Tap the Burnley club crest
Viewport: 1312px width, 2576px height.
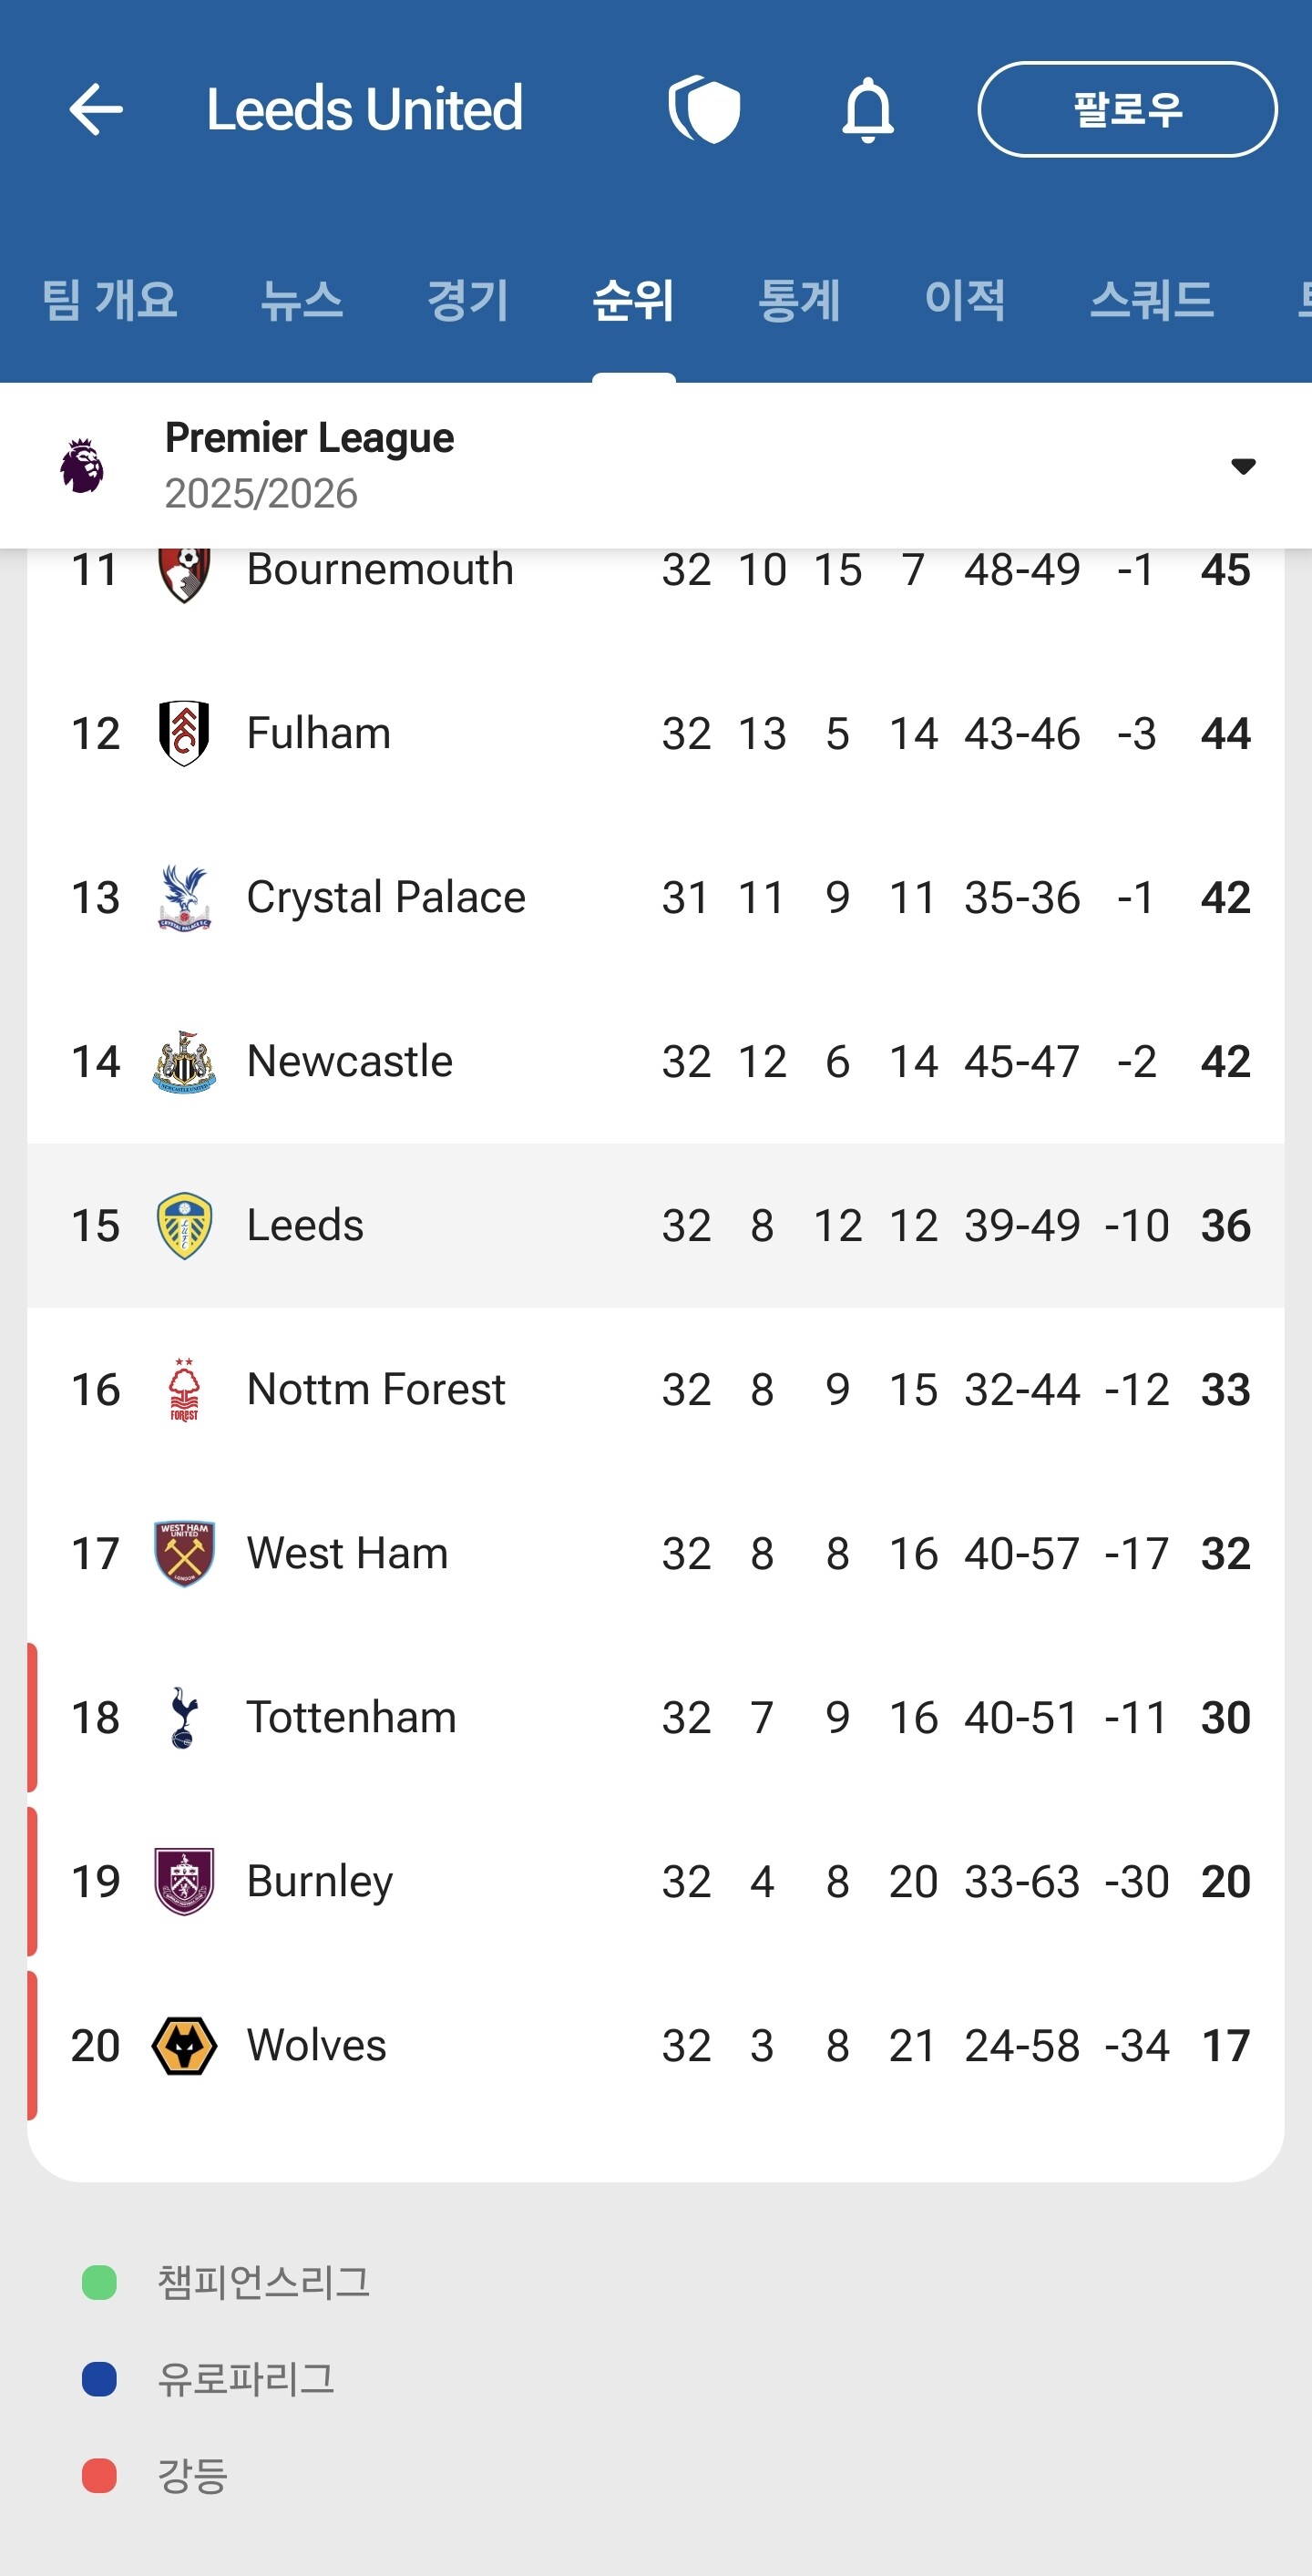point(184,1881)
